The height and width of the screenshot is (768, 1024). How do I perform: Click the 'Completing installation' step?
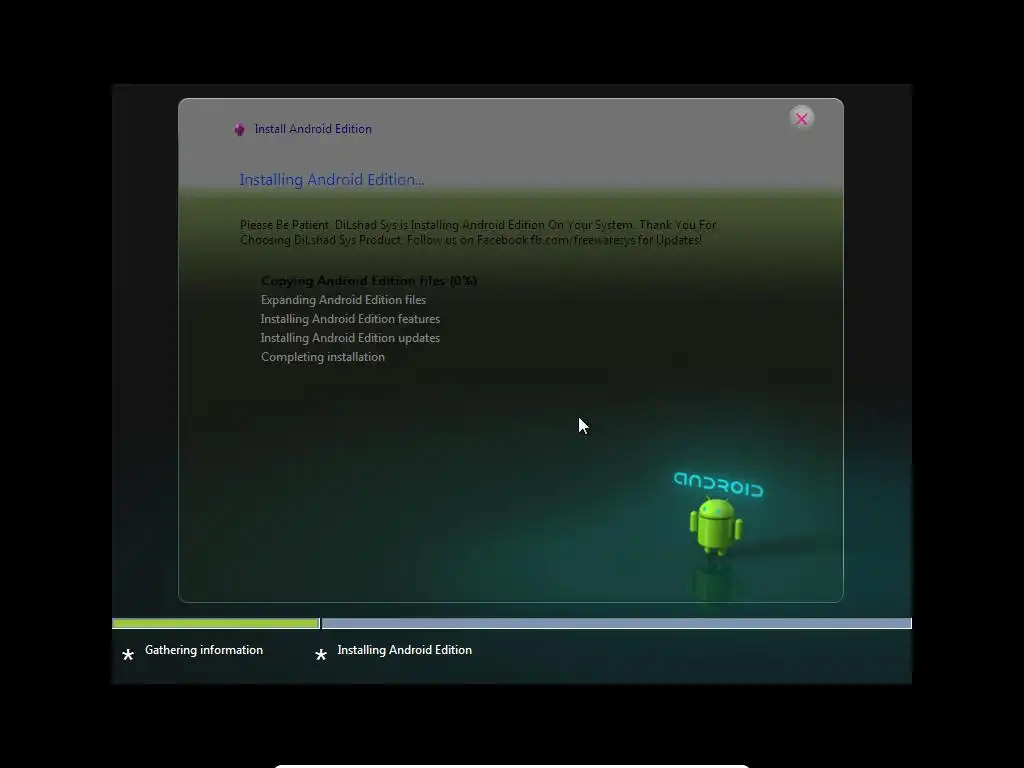(323, 357)
